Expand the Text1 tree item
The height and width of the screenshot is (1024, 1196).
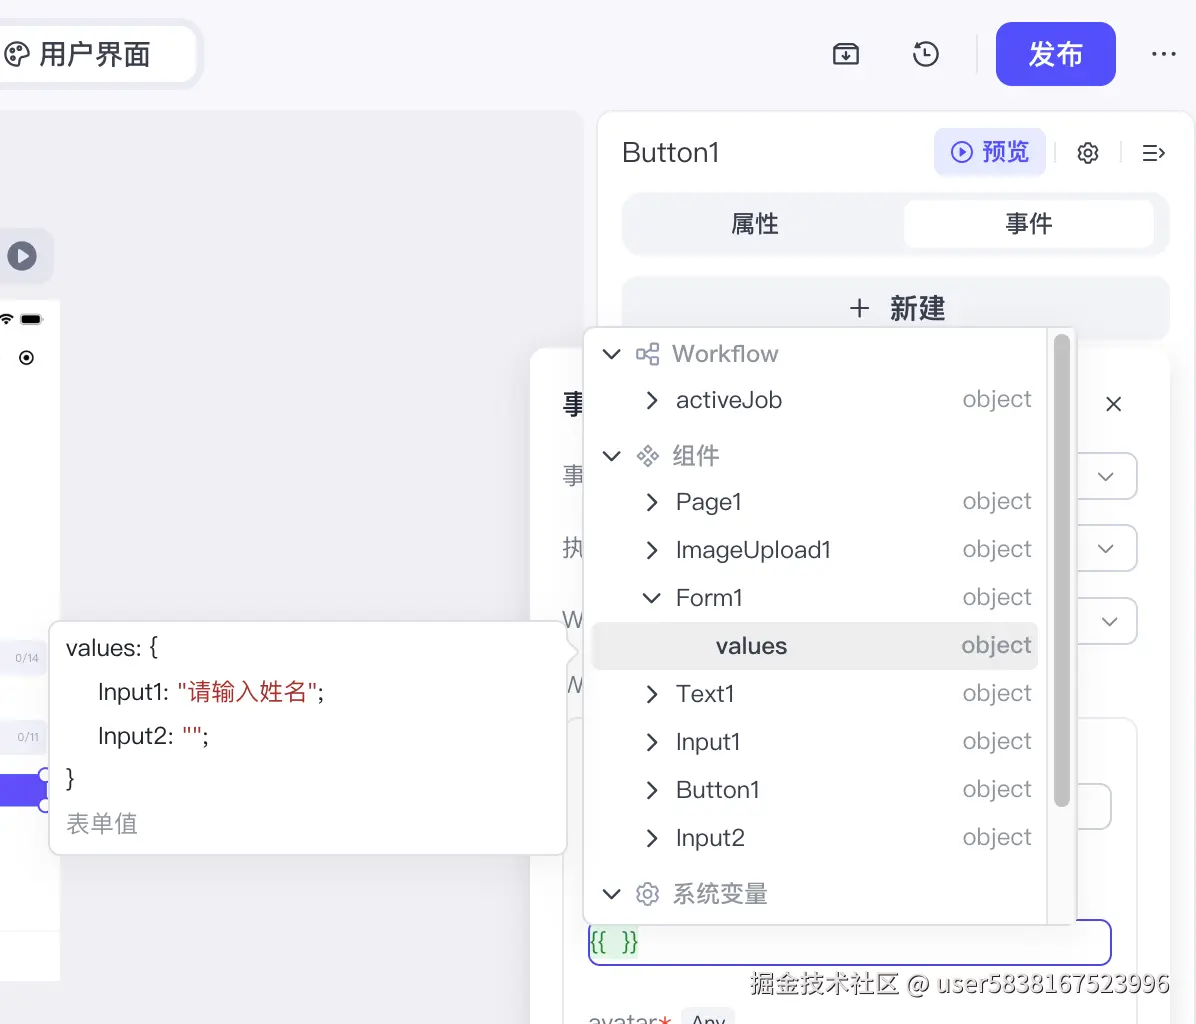point(651,694)
